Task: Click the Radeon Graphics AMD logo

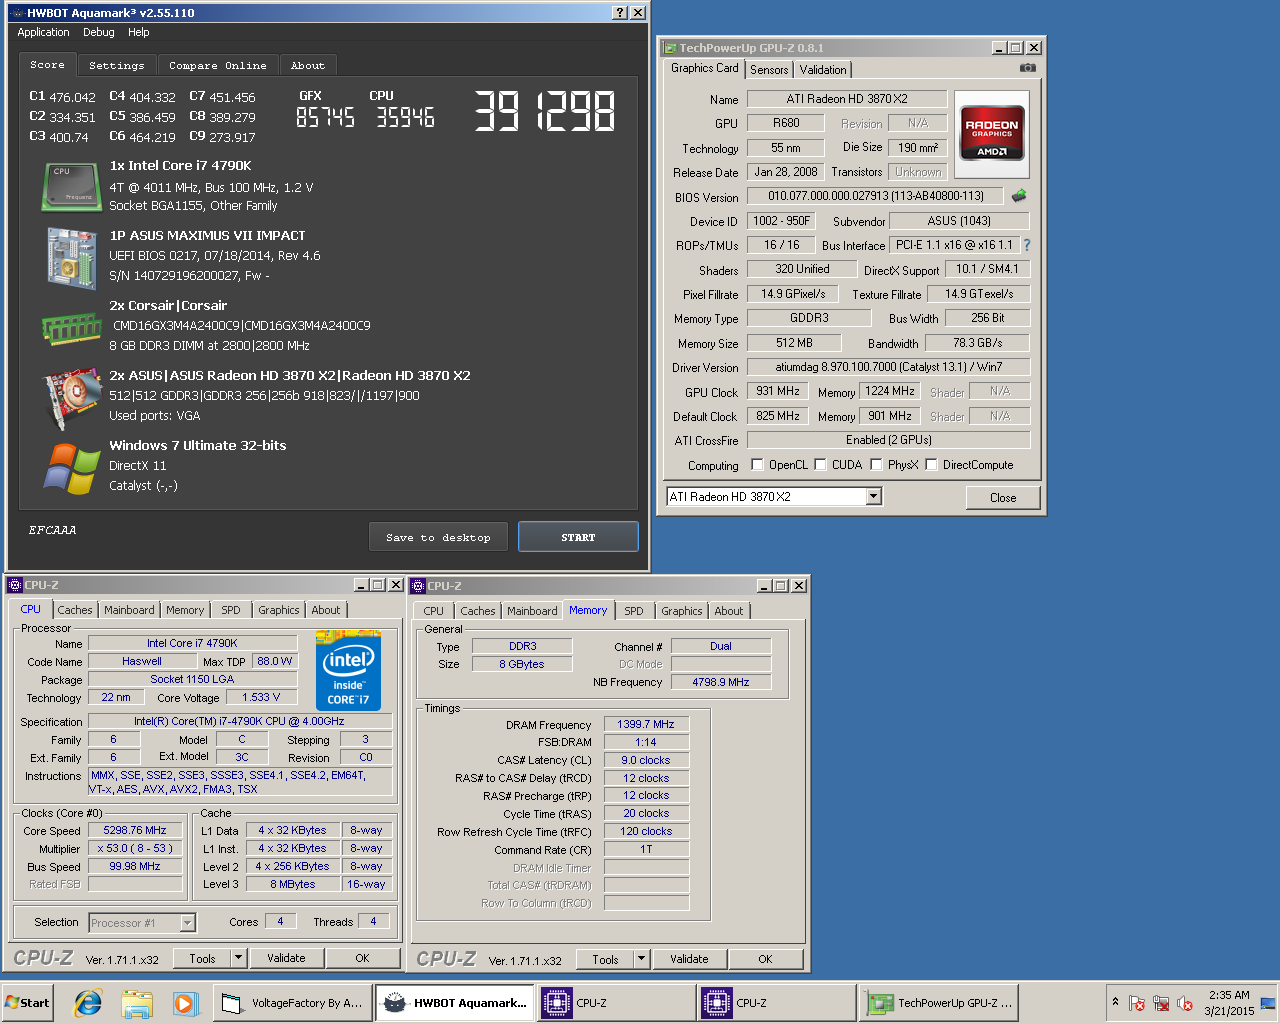Action: point(992,133)
